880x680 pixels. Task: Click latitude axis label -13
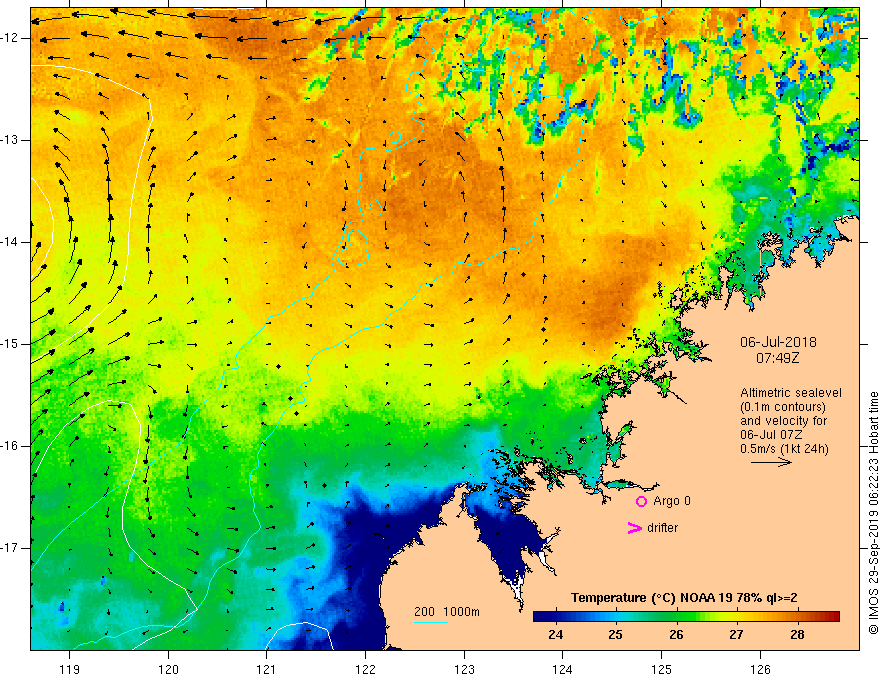(x=10, y=140)
